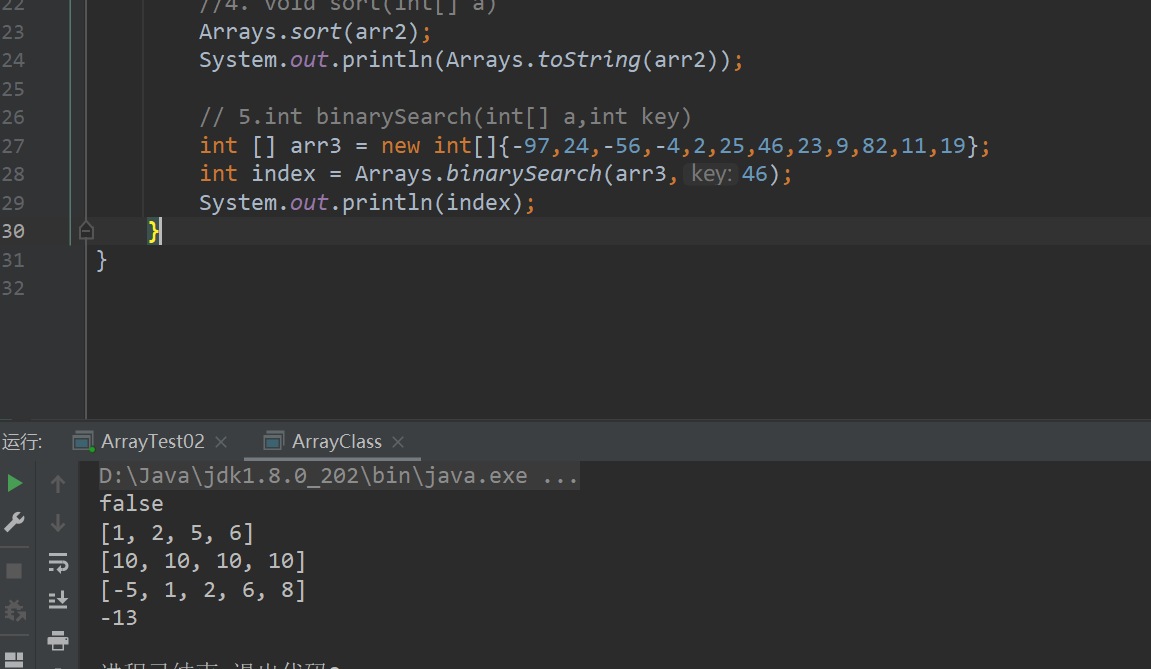Click the Print console output icon
1151x669 pixels.
pyautogui.click(x=58, y=640)
